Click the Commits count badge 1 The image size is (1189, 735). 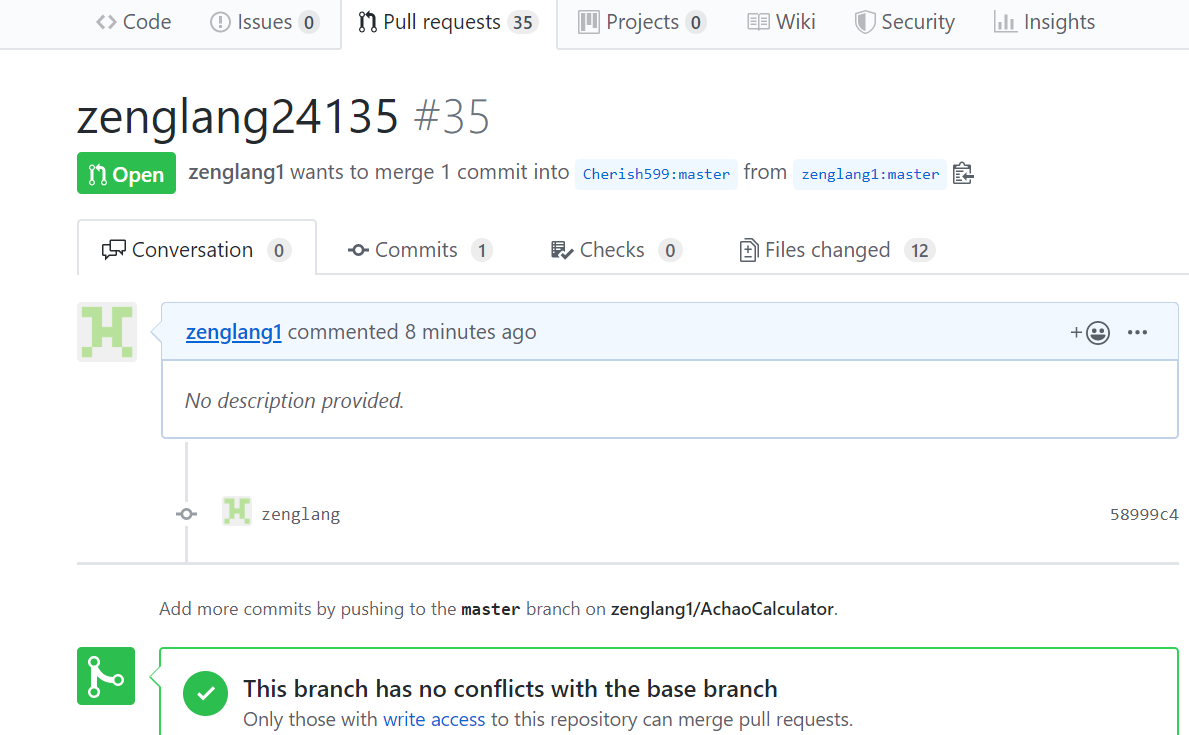tap(482, 250)
